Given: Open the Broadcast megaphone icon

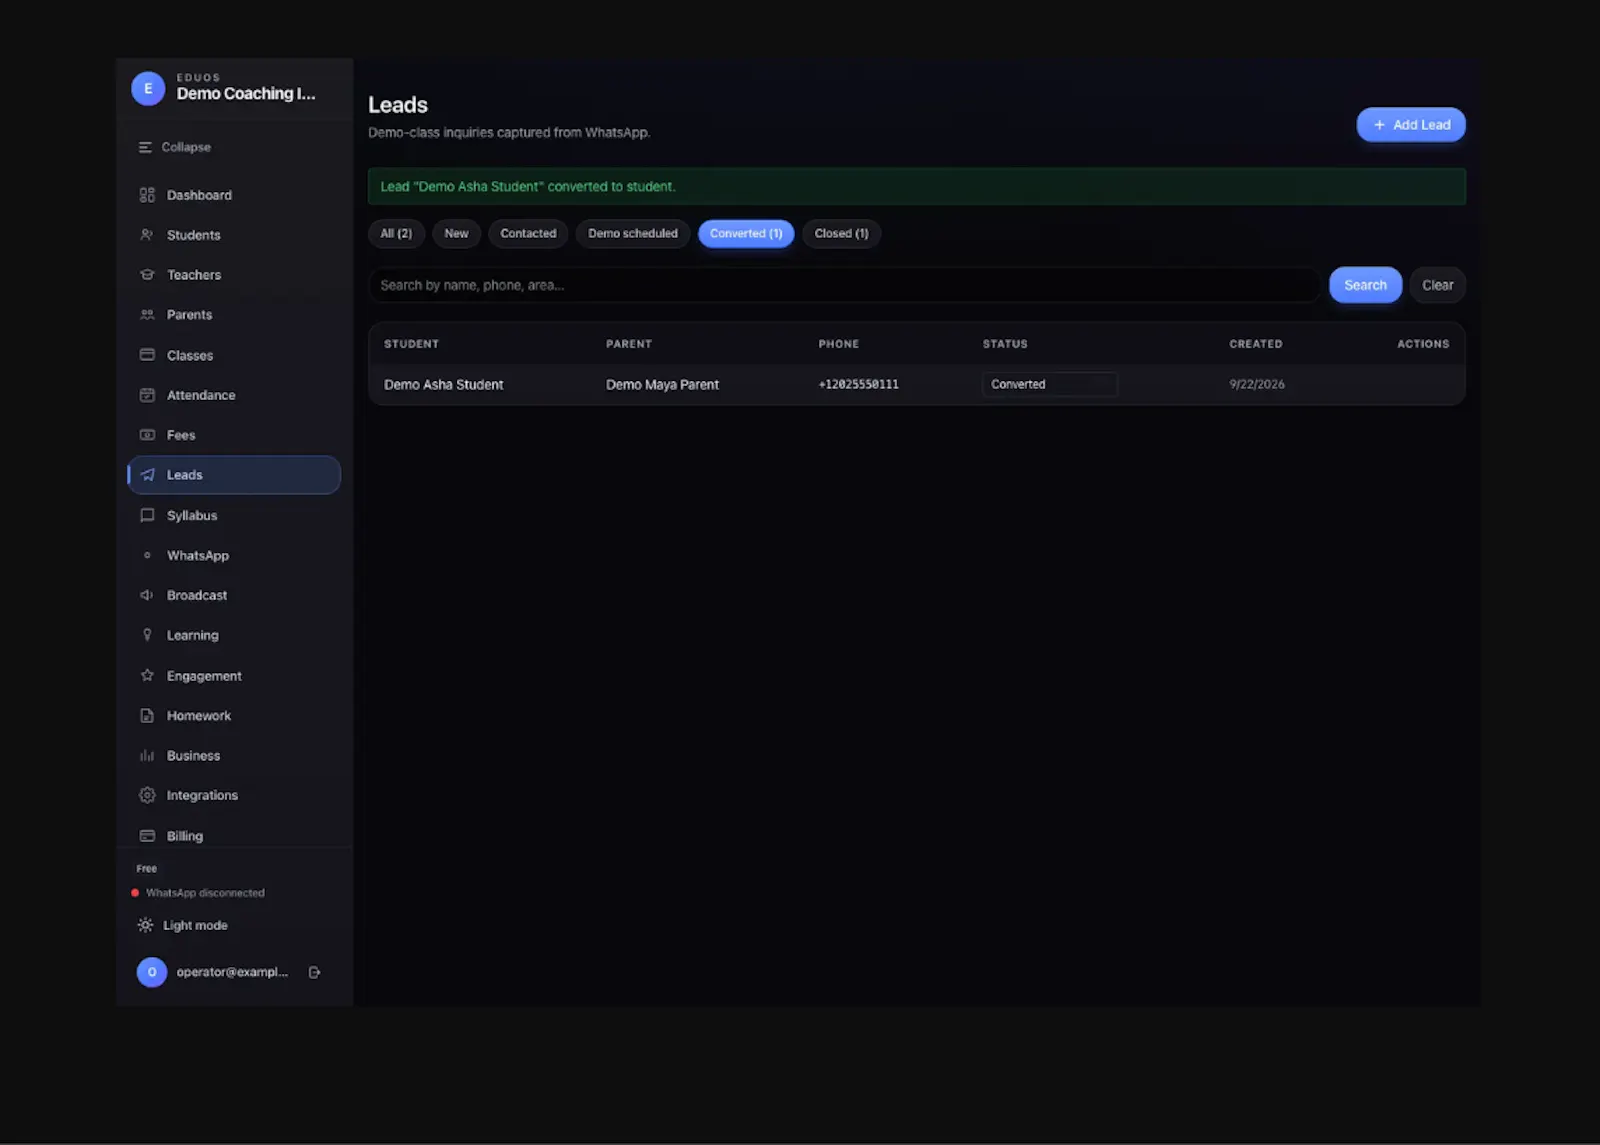Looking at the screenshot, I should (x=147, y=595).
